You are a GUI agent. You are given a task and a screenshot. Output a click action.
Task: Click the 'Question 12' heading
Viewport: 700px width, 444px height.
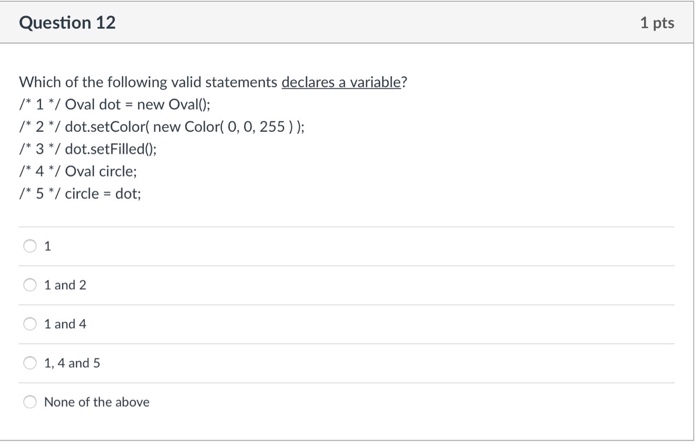68,22
